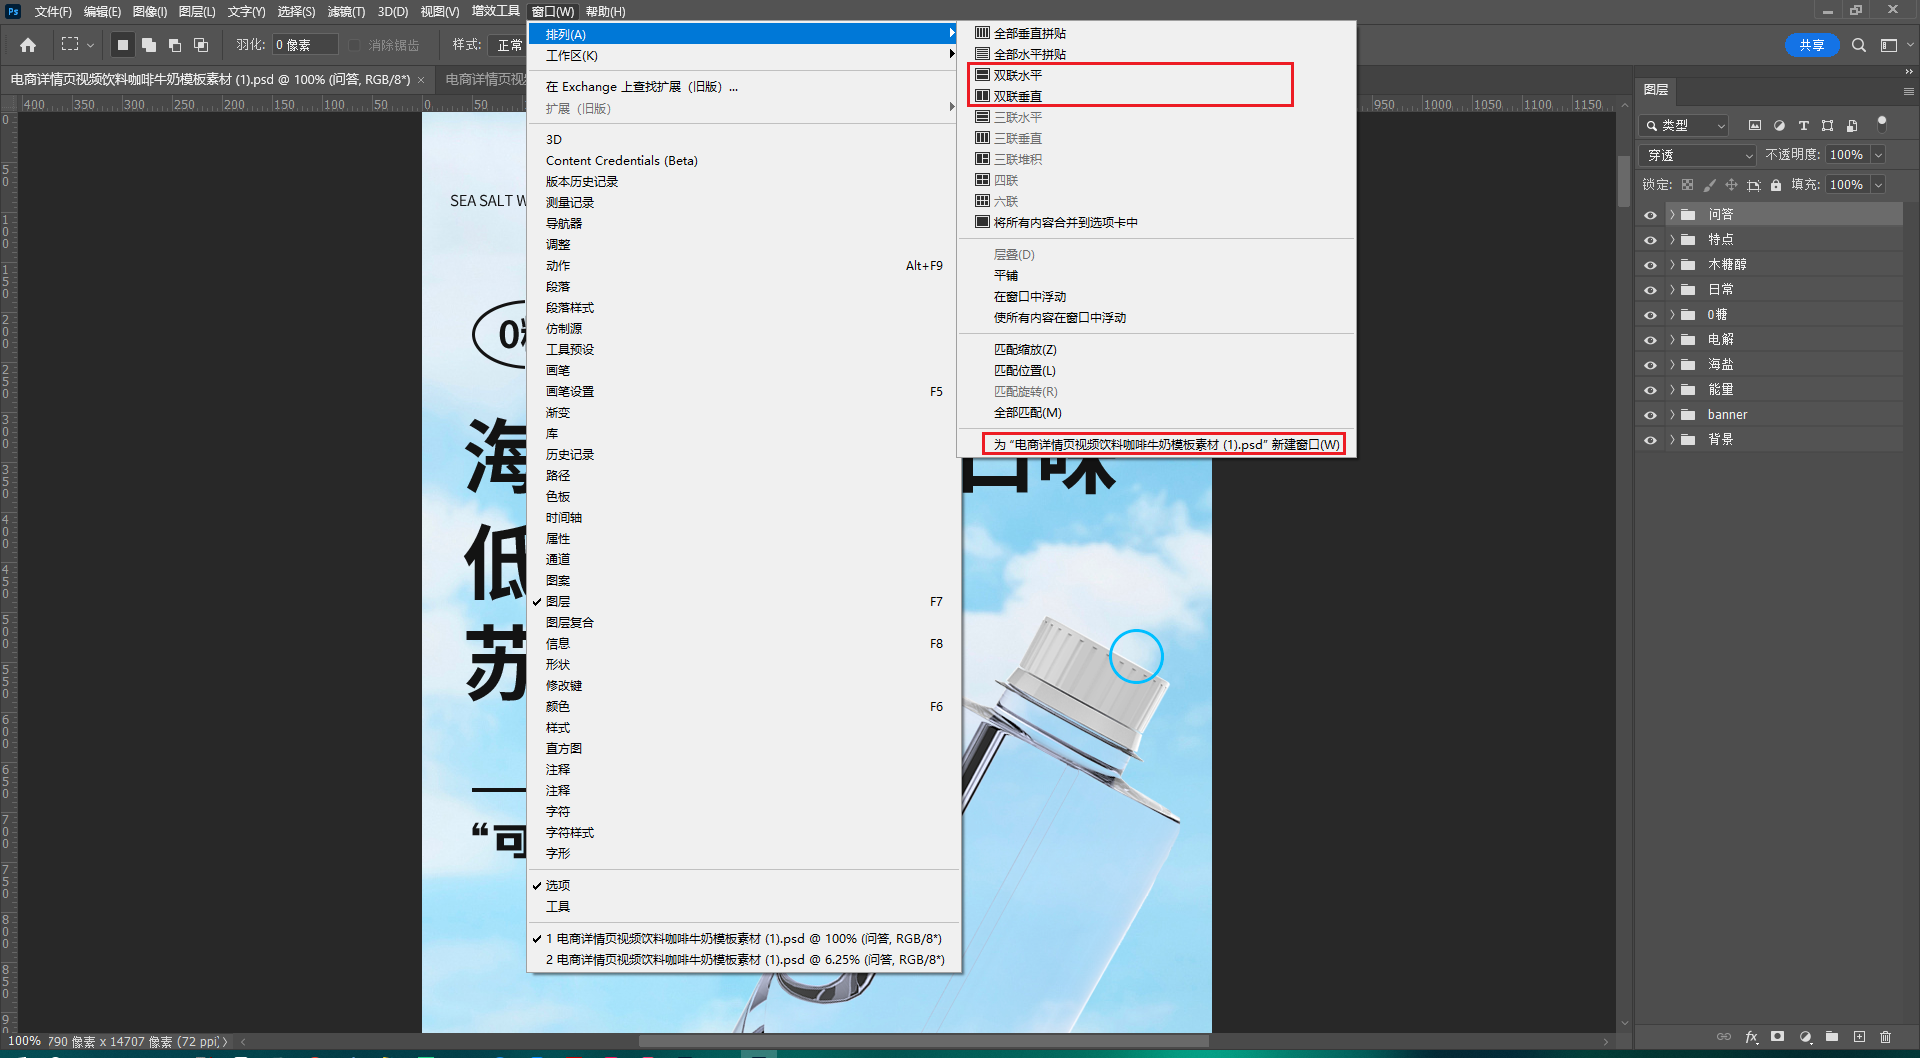Click lock image pixels brush icon
The width and height of the screenshot is (1920, 1058).
tap(1709, 185)
